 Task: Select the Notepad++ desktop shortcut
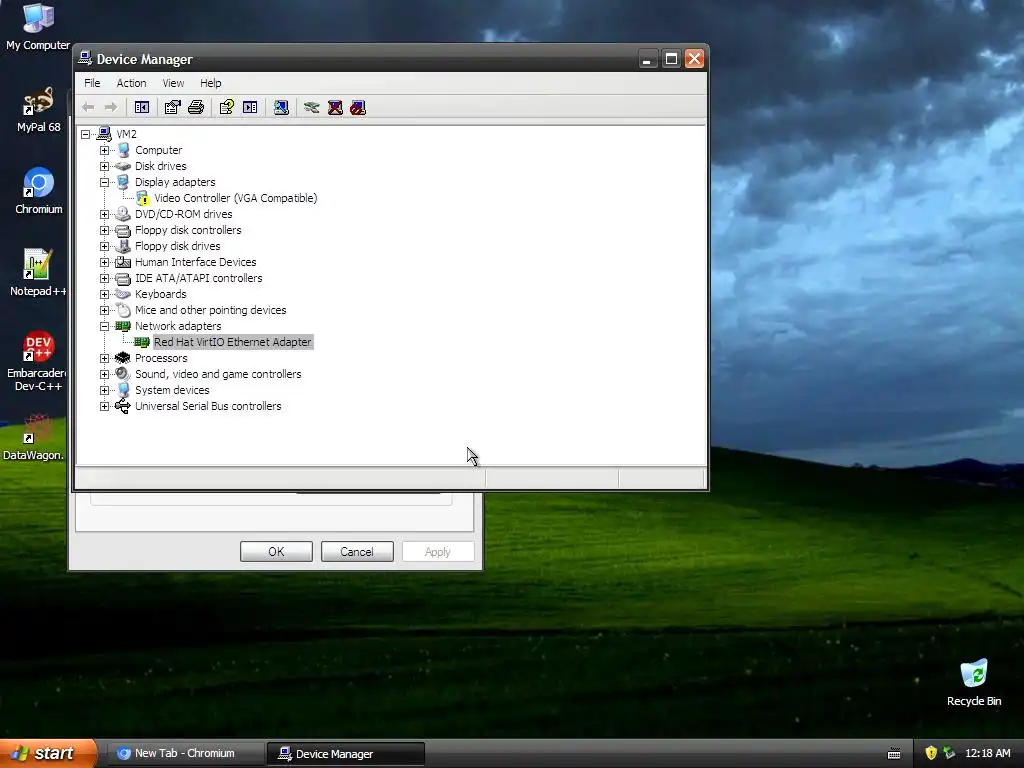(38, 273)
